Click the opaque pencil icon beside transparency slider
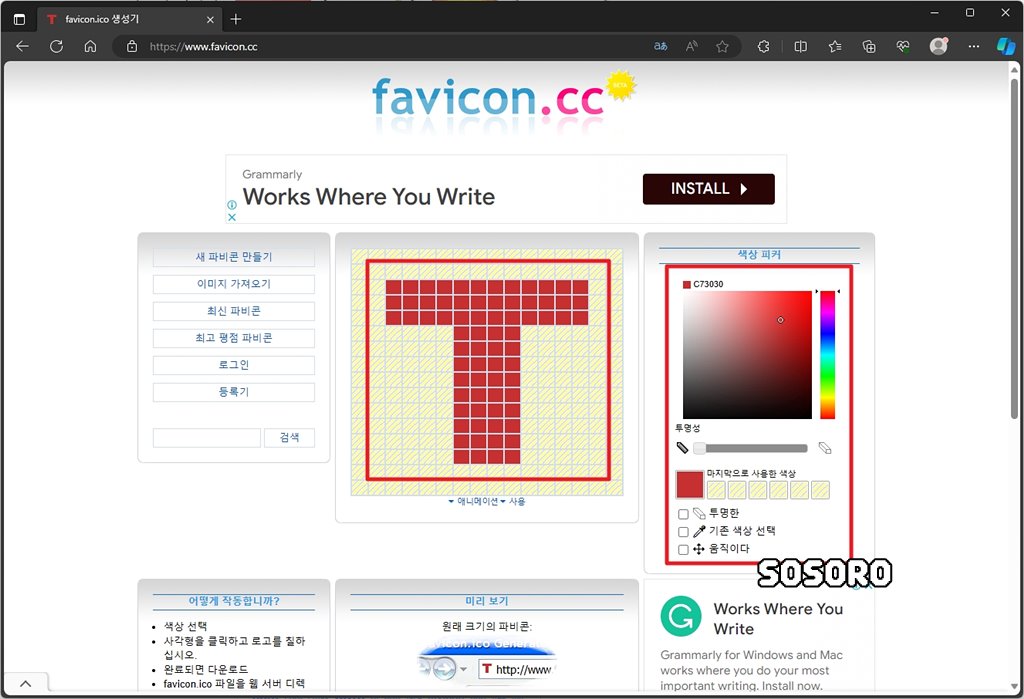 [x=682, y=447]
